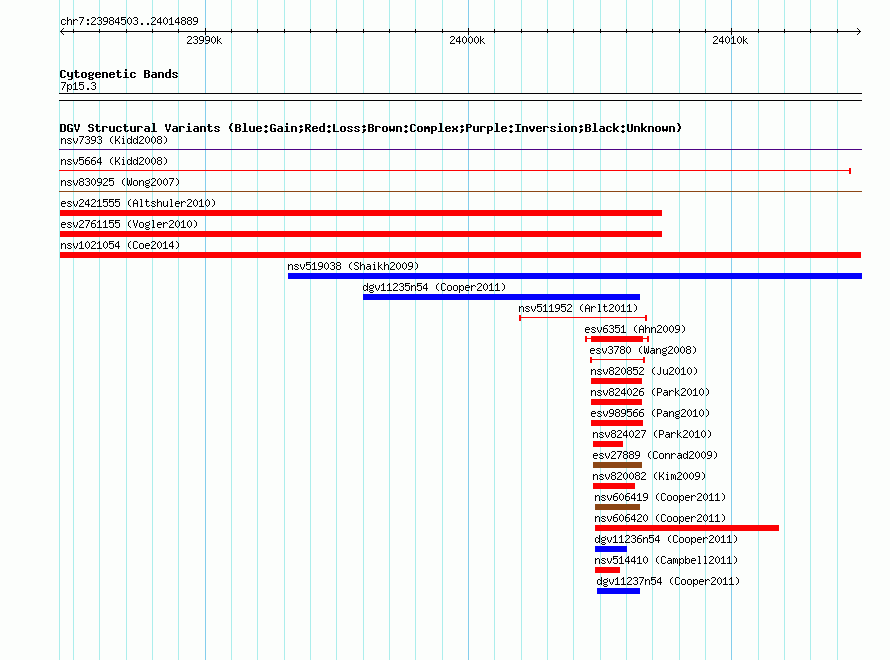This screenshot has height=660, width=890.
Task: Select the dgv11235n54 (Cooper2011) blue bar
Action: point(501,297)
